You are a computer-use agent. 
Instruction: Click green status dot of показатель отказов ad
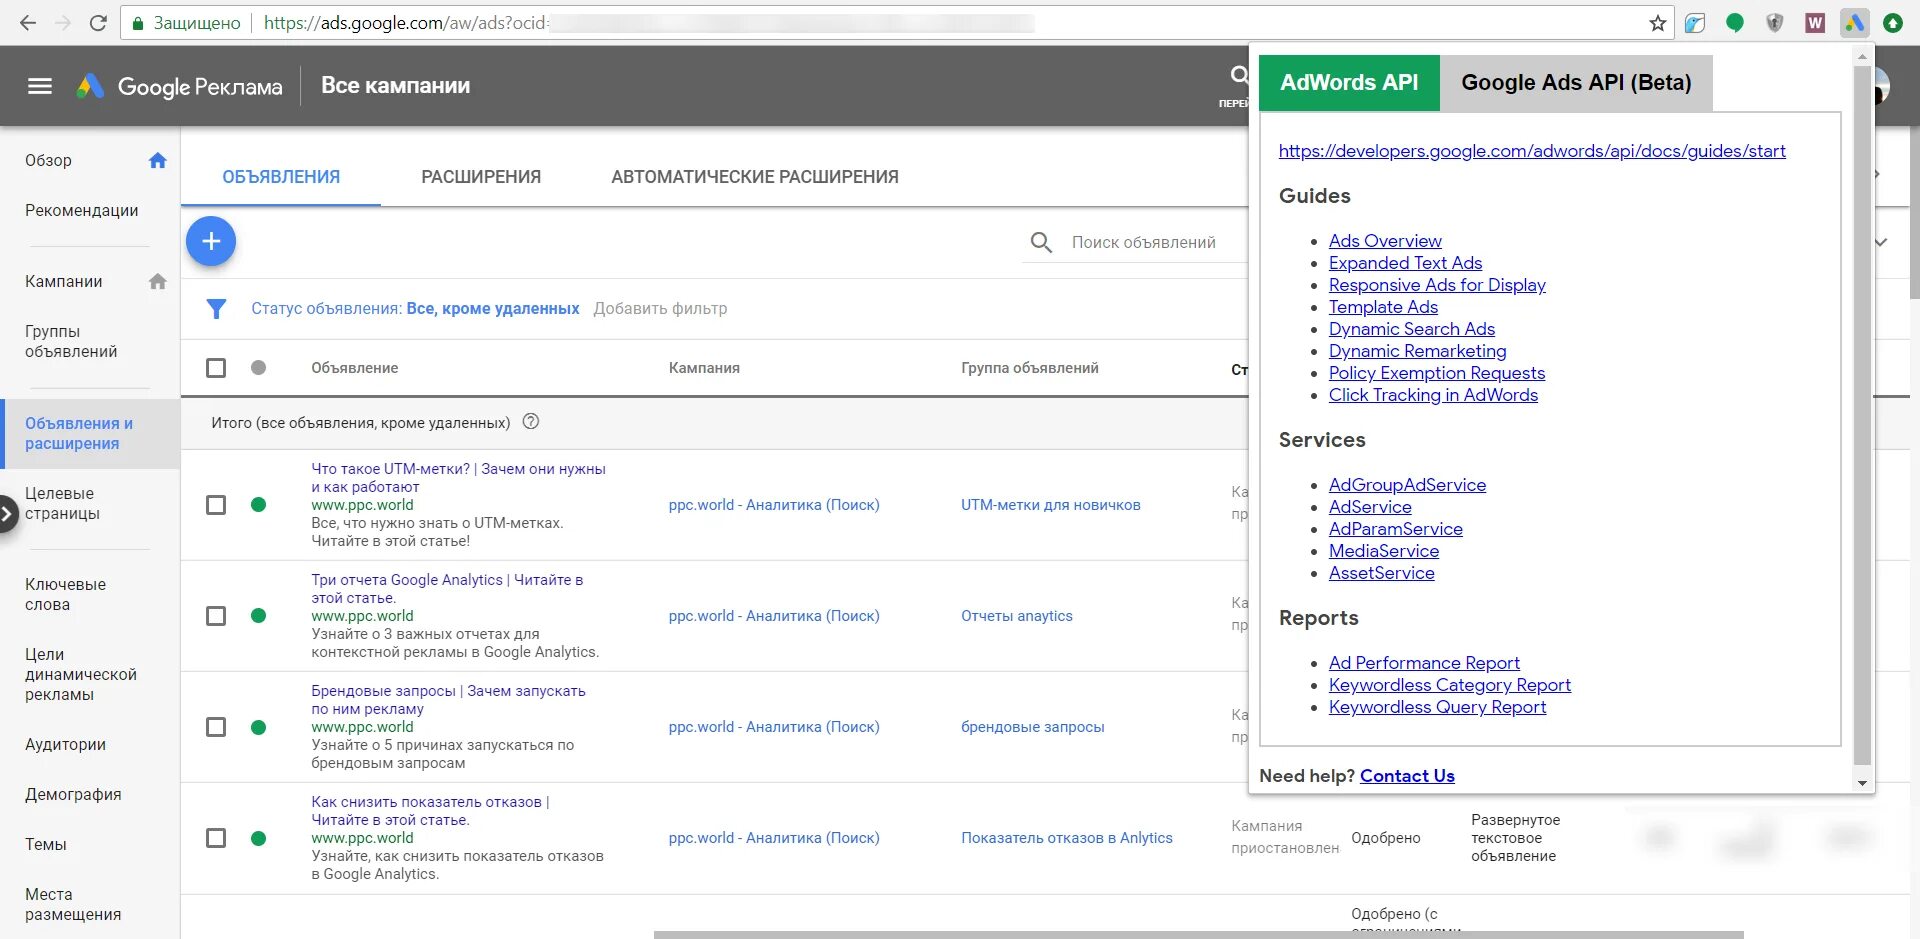(258, 838)
